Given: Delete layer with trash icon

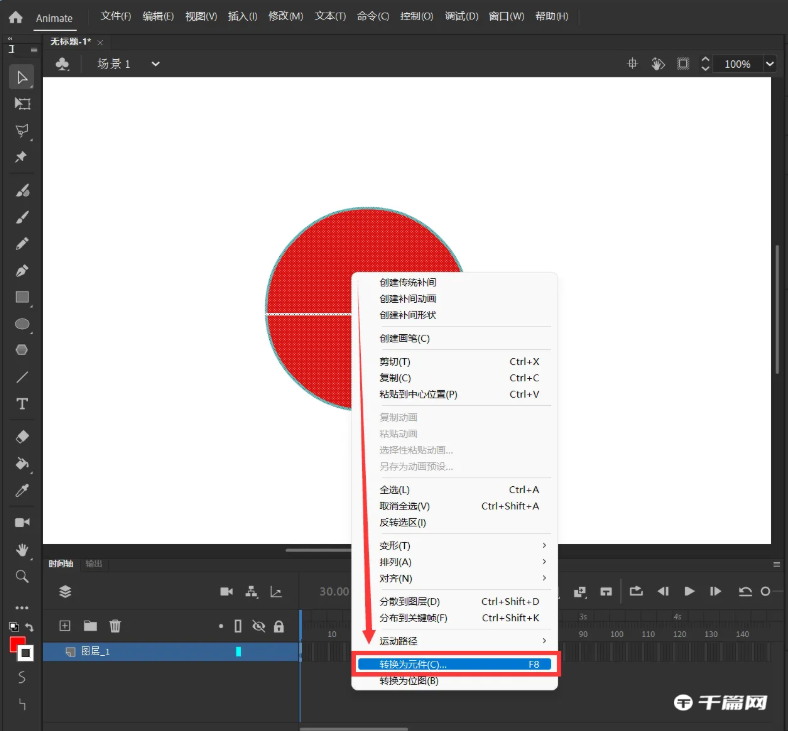Looking at the screenshot, I should [115, 626].
